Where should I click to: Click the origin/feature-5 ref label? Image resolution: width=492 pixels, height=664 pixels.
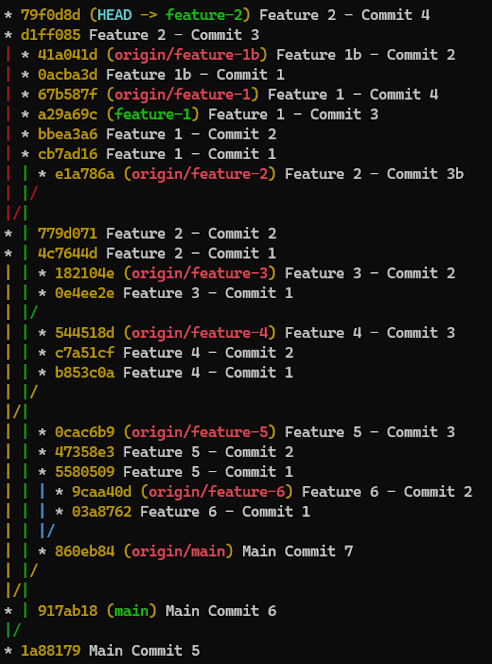click(x=200, y=432)
